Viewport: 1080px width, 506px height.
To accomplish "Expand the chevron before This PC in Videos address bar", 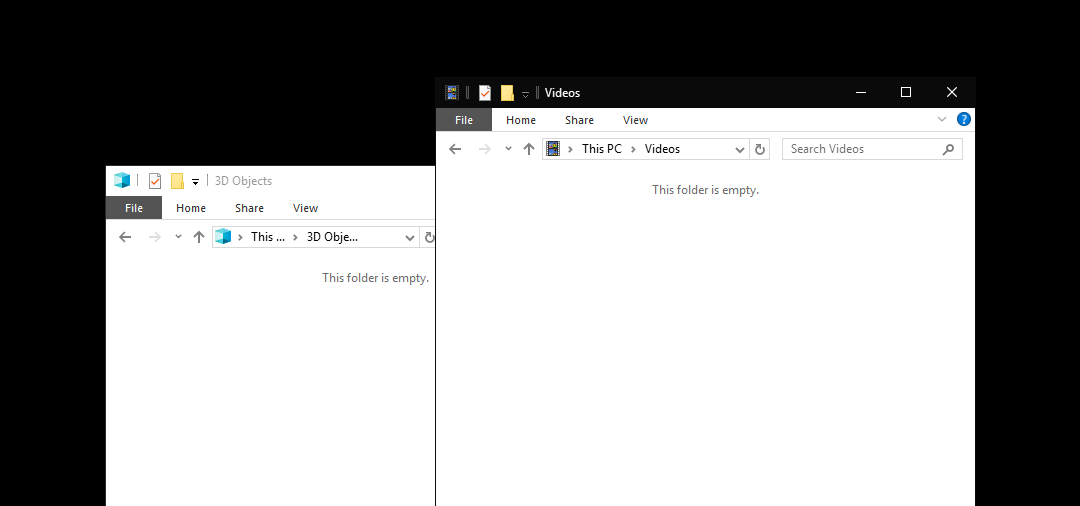I will [x=570, y=149].
